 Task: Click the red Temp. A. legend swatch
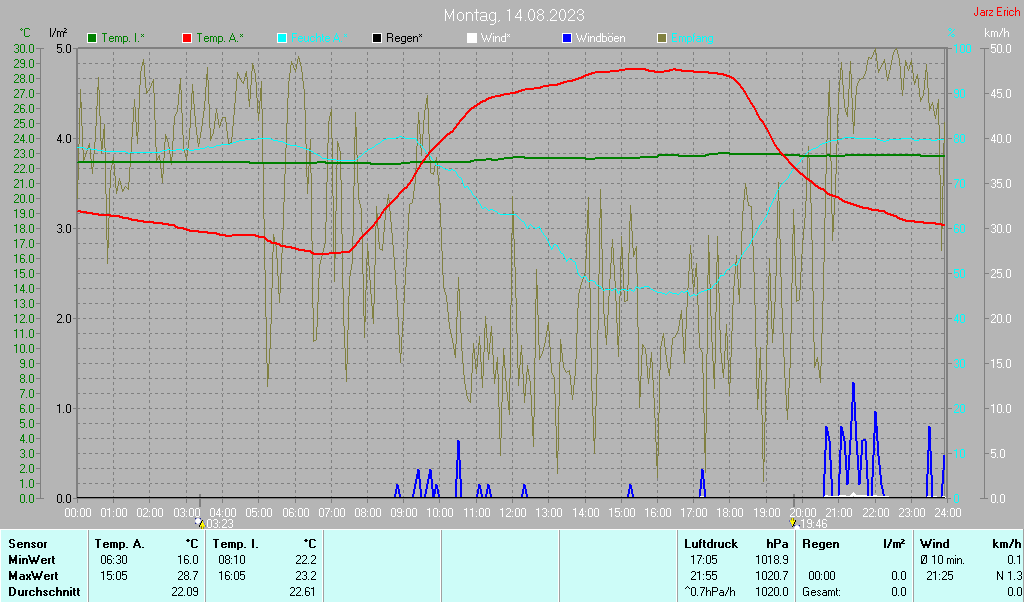pos(187,39)
